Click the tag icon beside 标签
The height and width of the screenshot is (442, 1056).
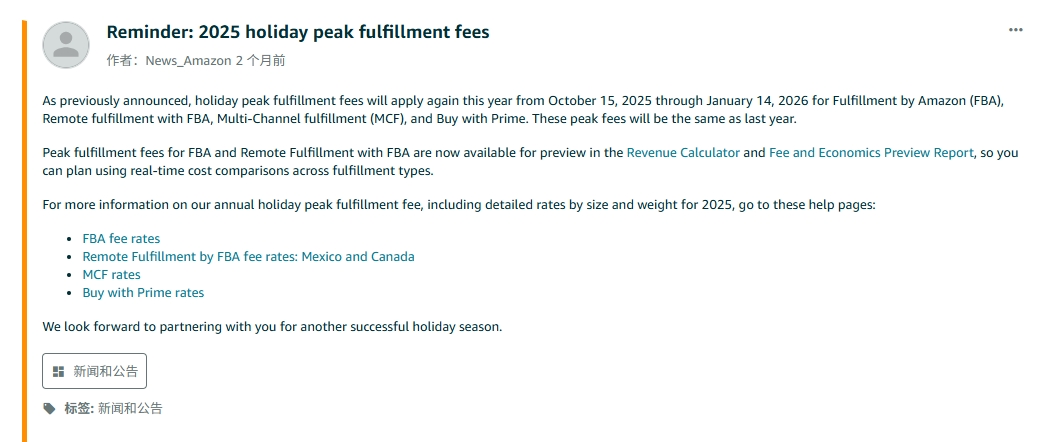click(49, 408)
